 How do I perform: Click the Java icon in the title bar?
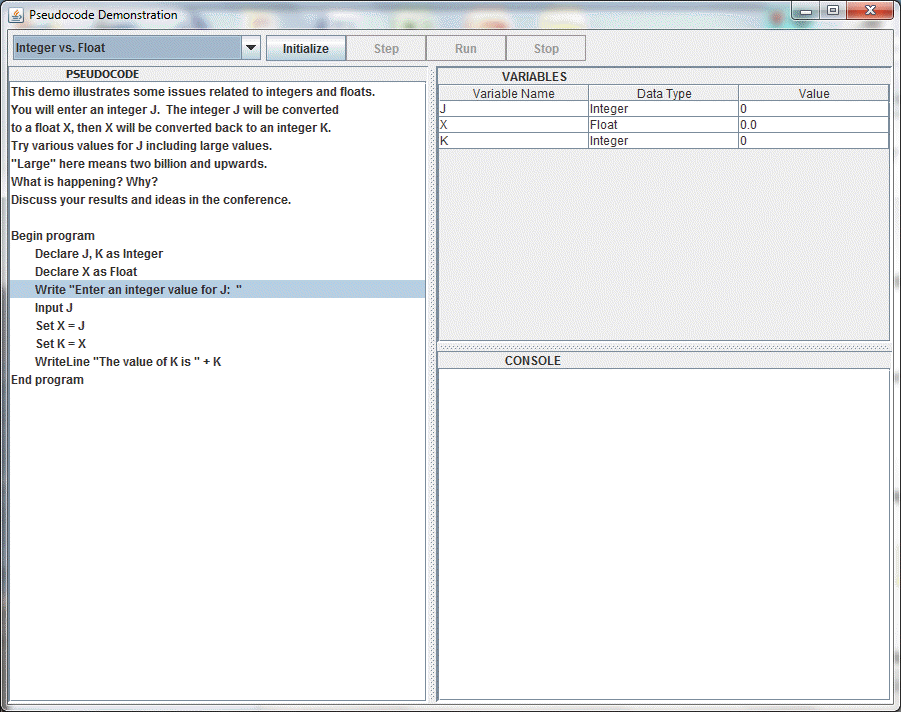point(15,15)
